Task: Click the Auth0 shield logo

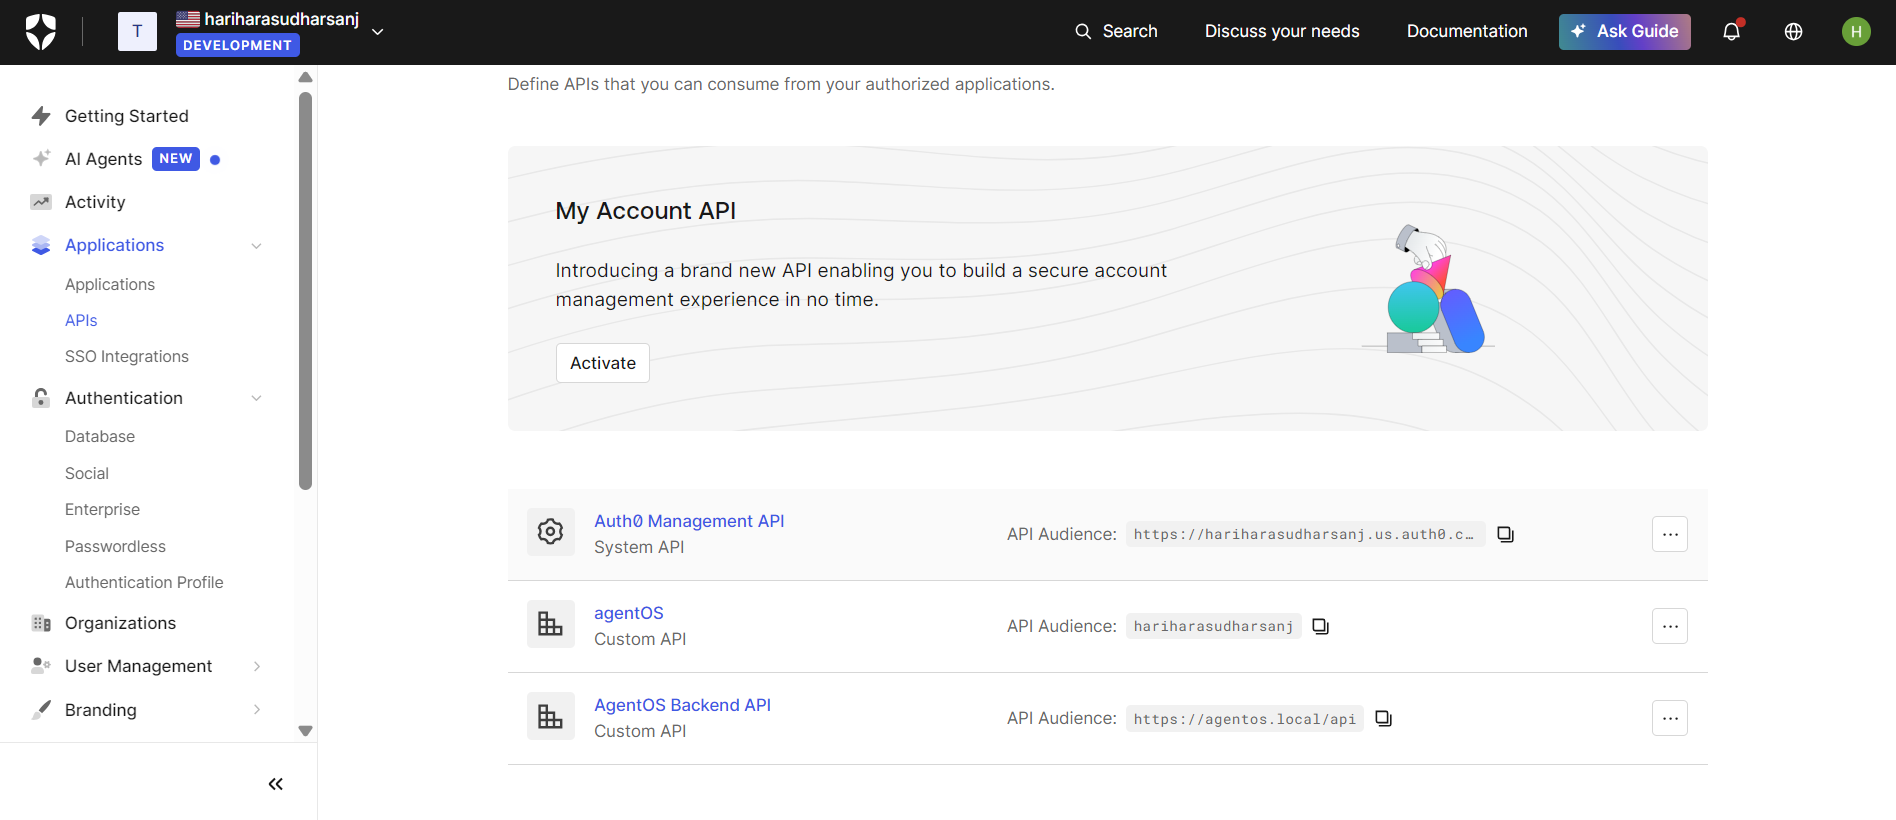Action: point(41,32)
